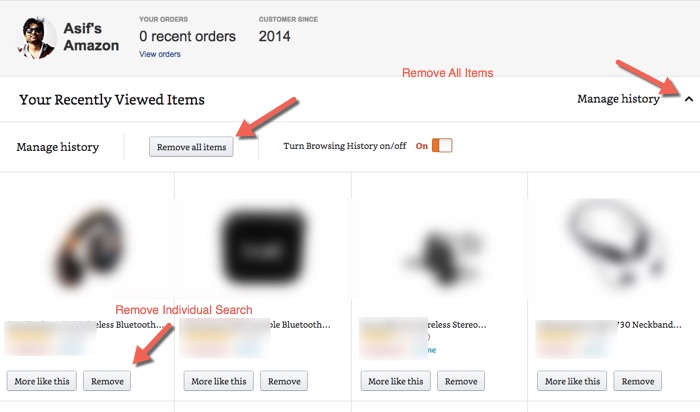The image size is (700, 412).
Task: Show more like the Neckband item
Action: click(572, 381)
